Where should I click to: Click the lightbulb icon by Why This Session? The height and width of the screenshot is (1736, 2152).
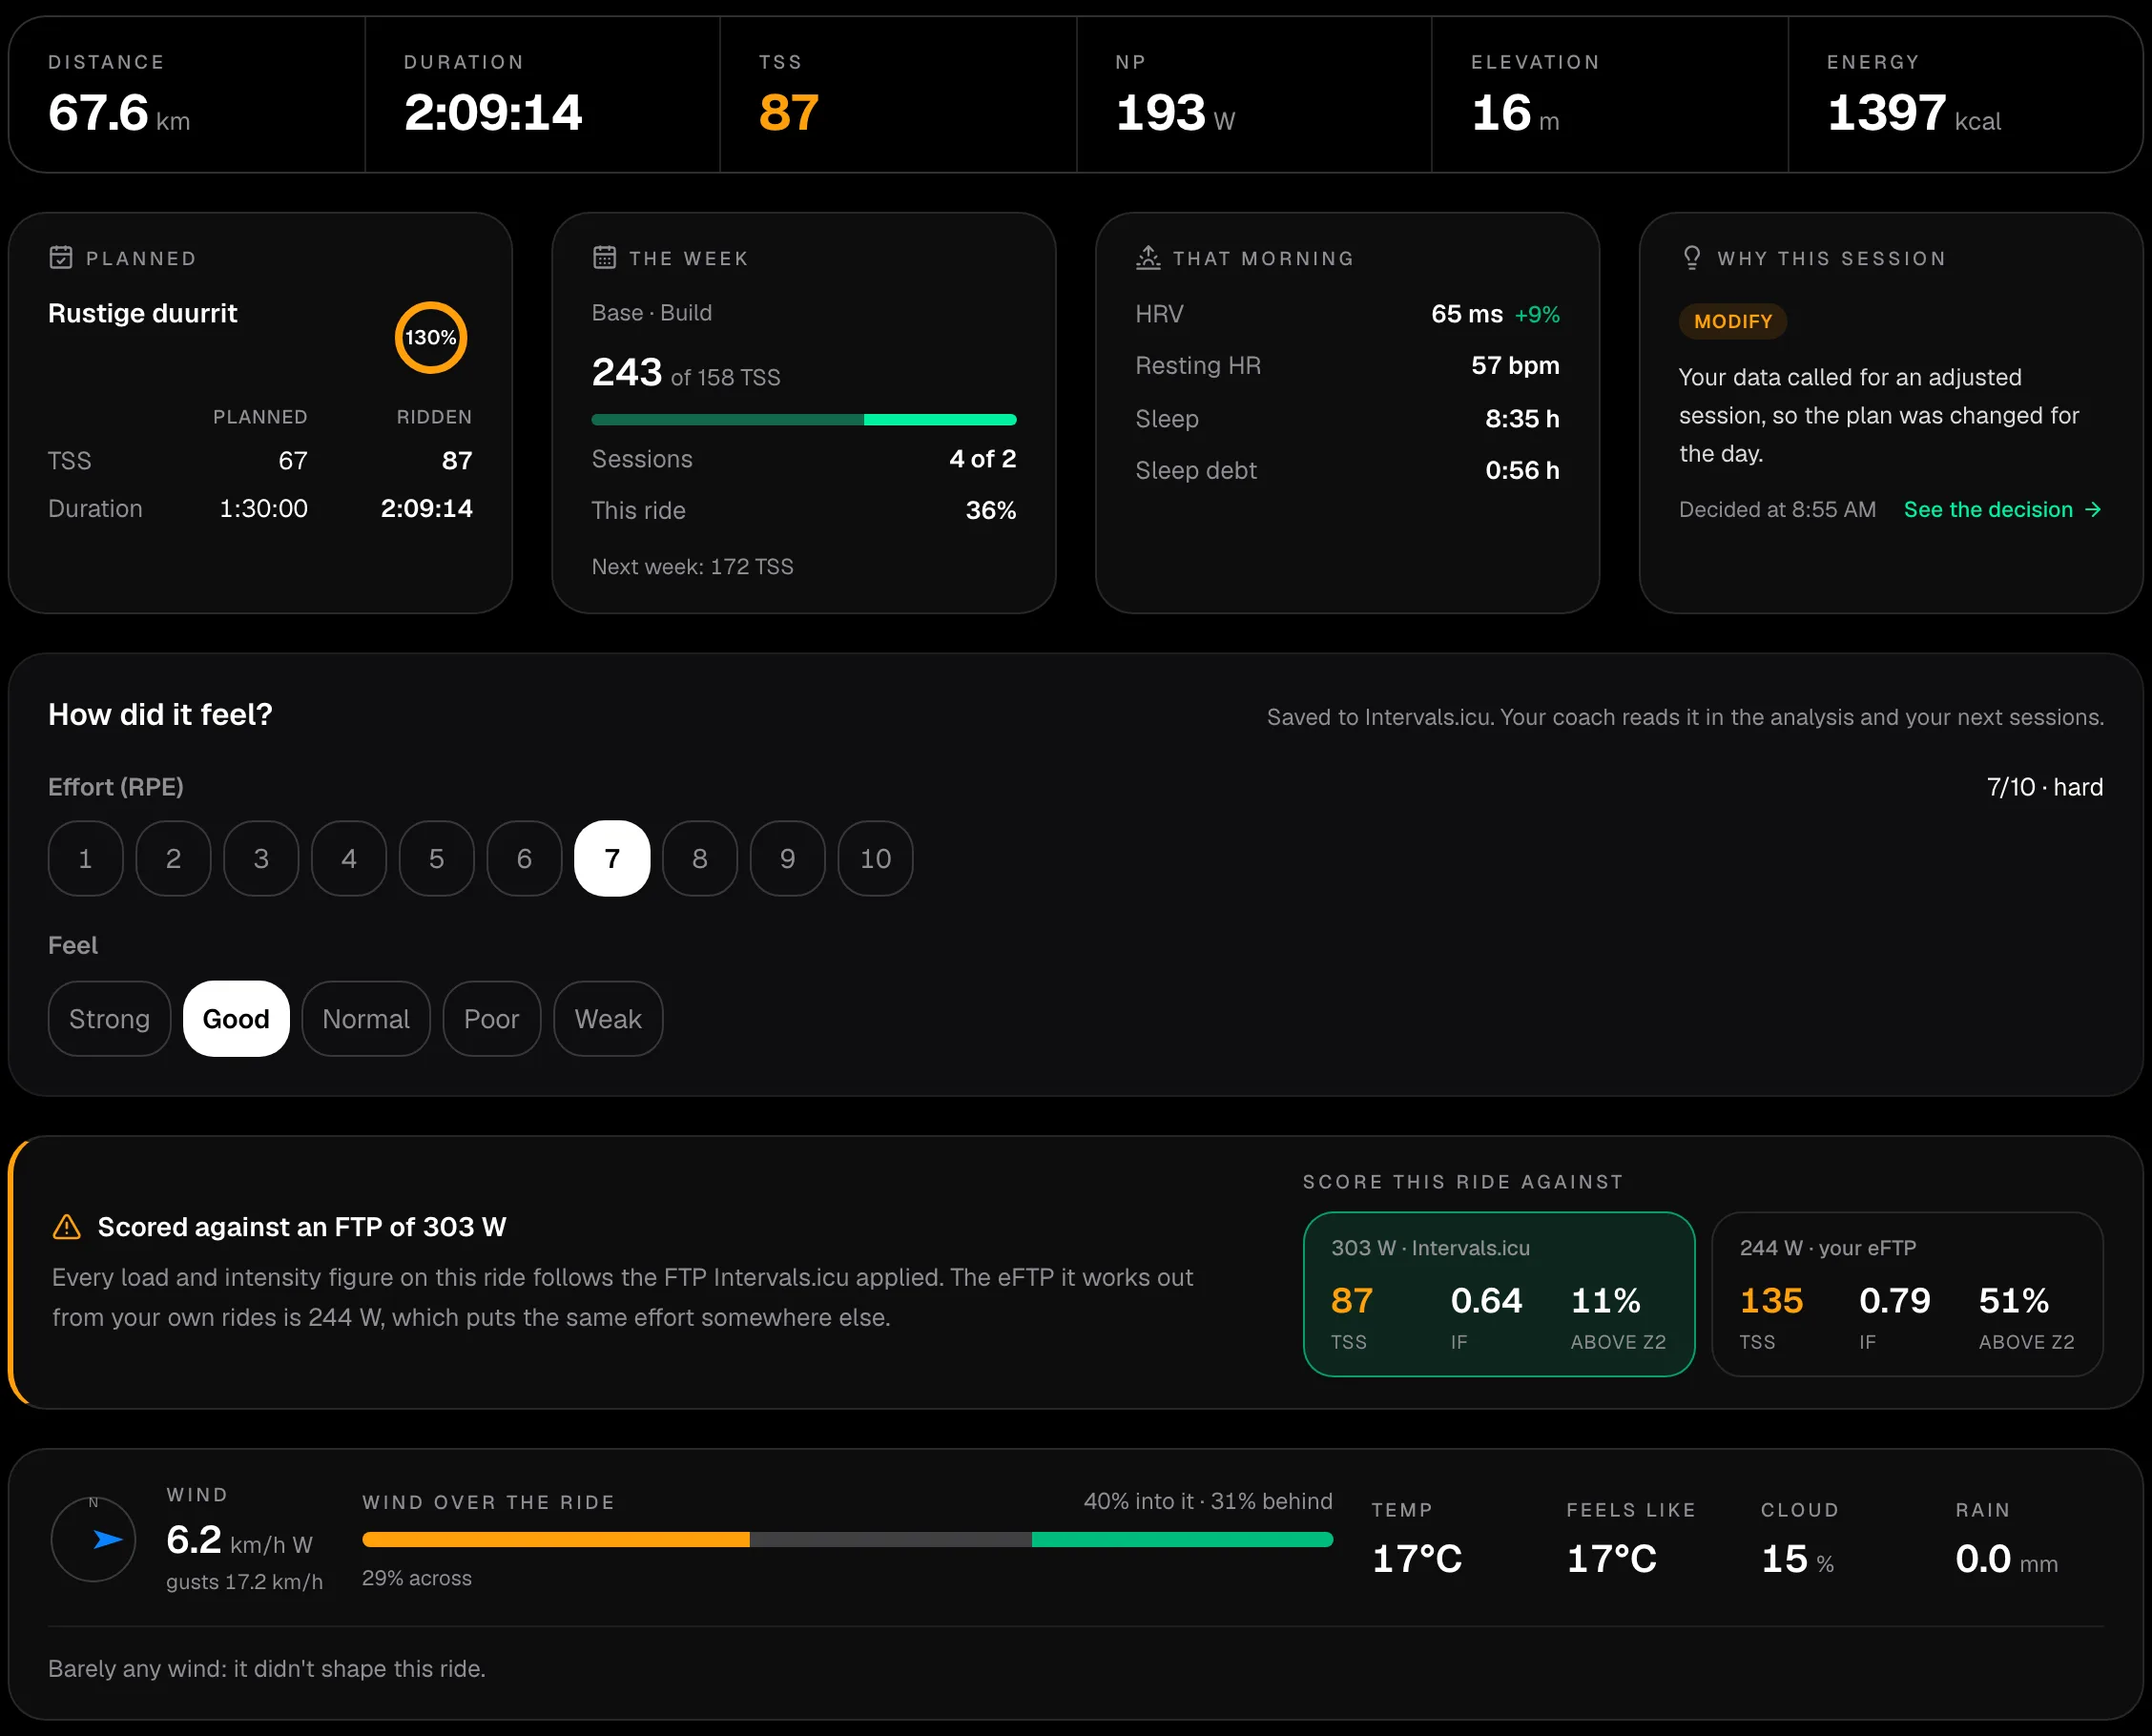tap(1692, 258)
